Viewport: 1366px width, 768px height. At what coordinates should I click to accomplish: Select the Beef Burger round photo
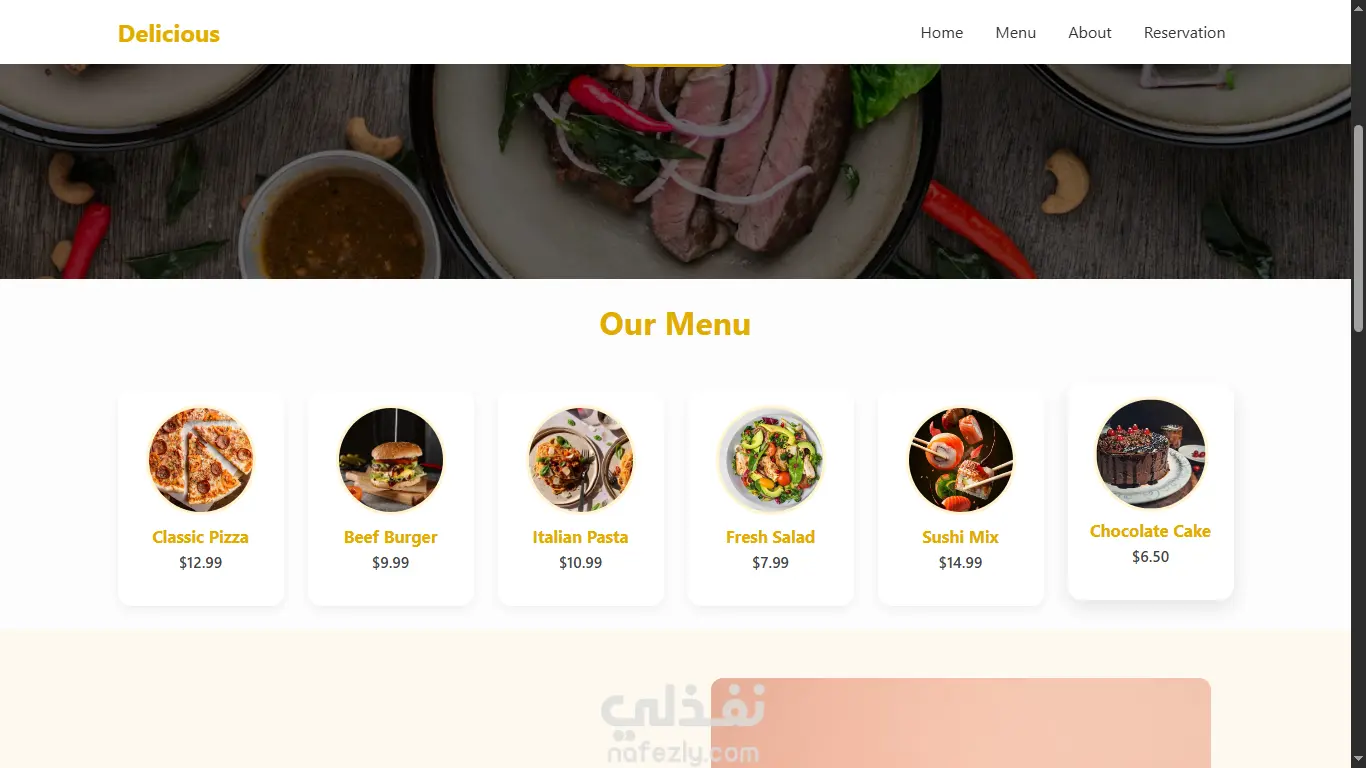(x=391, y=460)
